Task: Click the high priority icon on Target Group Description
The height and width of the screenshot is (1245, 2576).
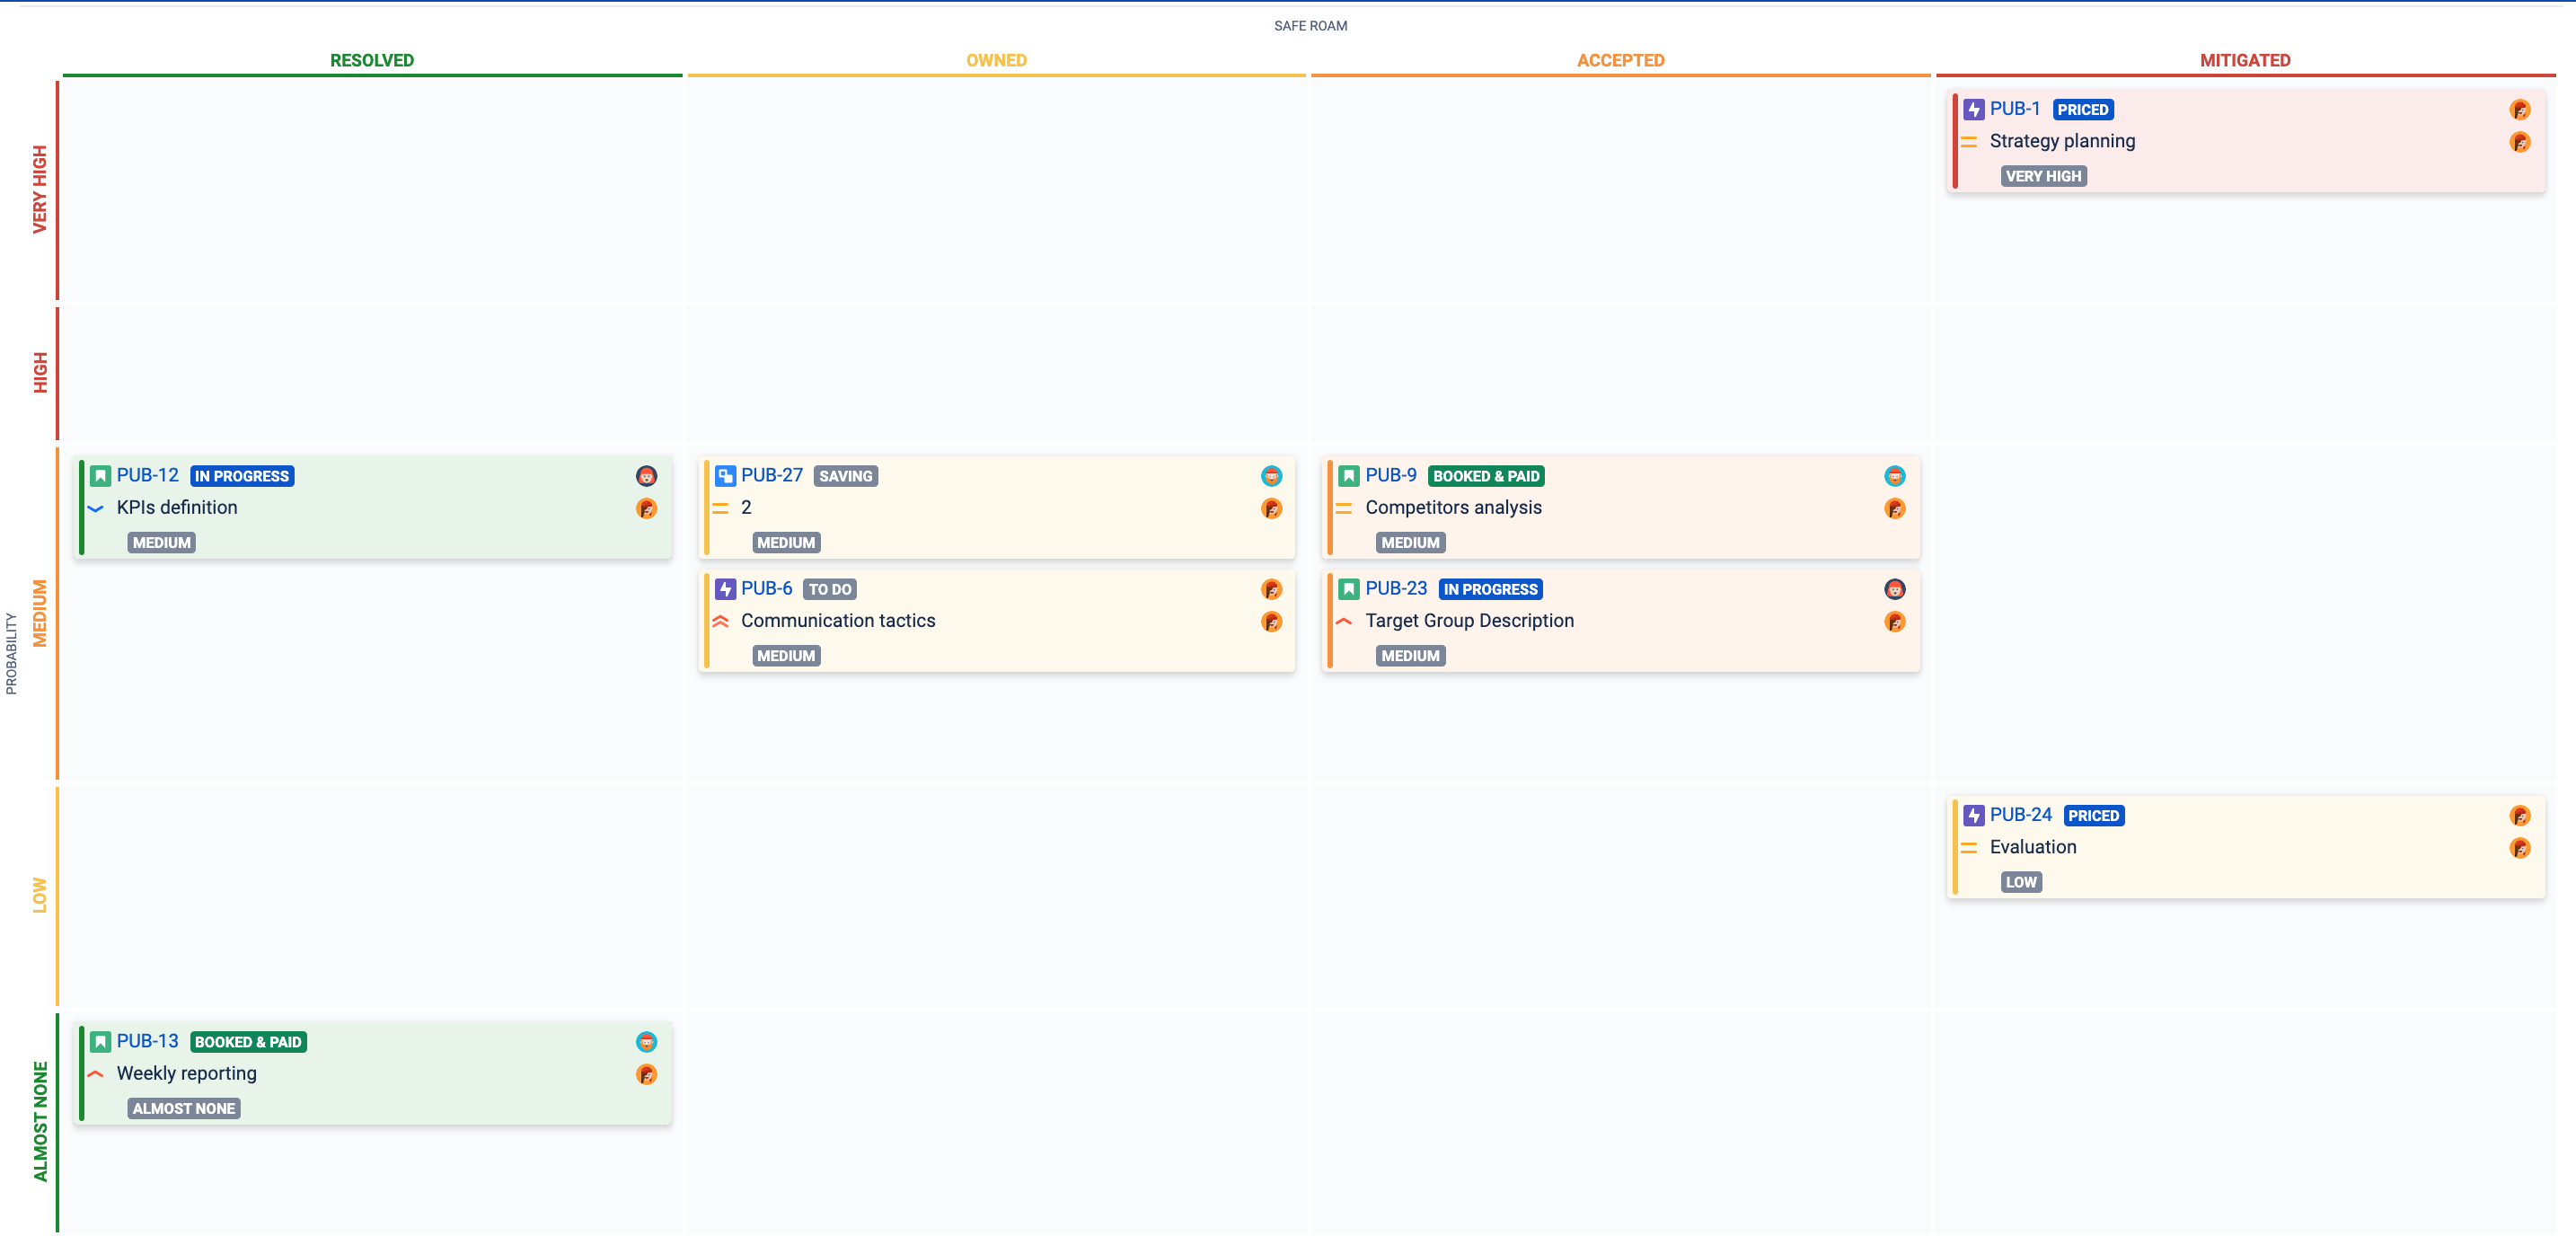Action: tap(1344, 621)
